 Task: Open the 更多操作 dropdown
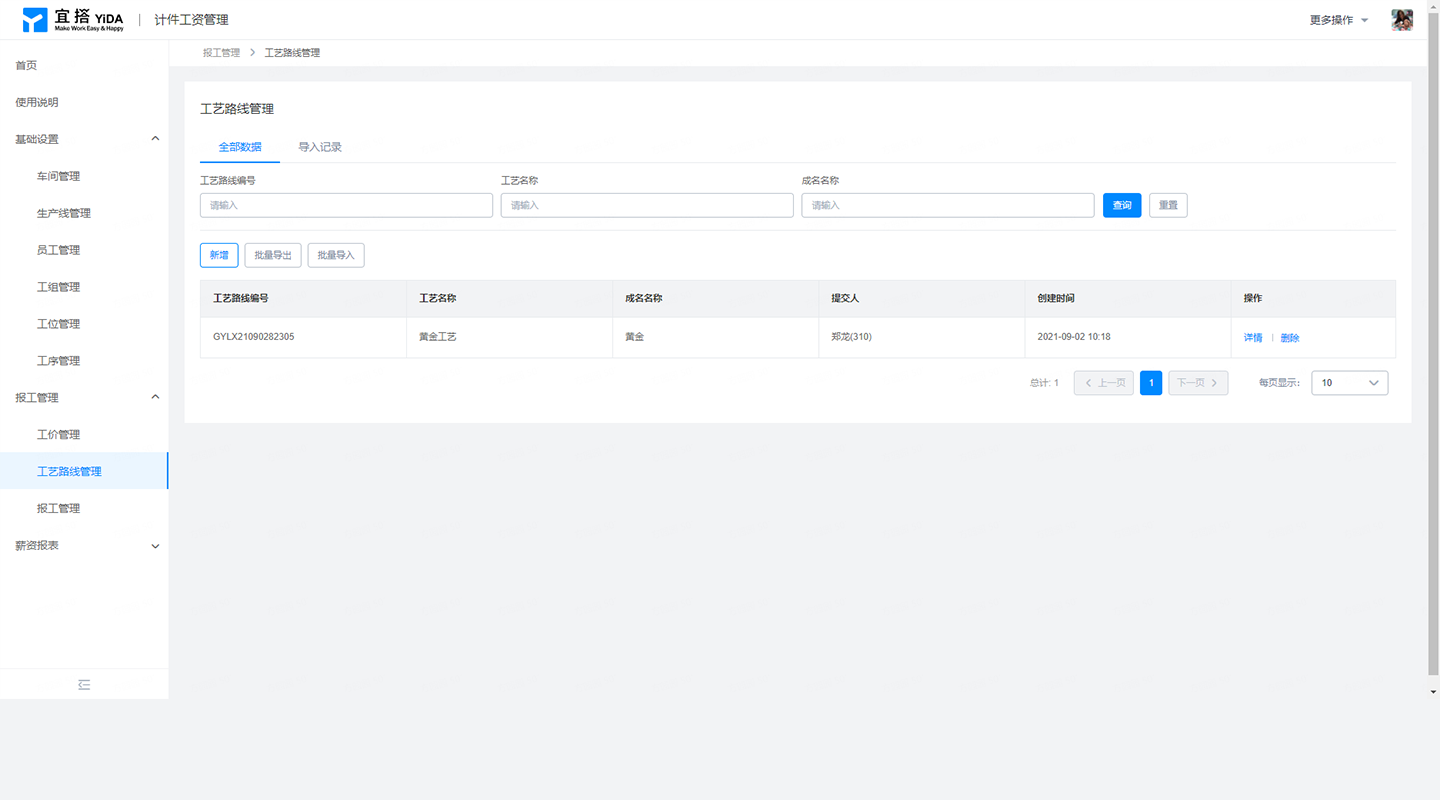(1339, 20)
